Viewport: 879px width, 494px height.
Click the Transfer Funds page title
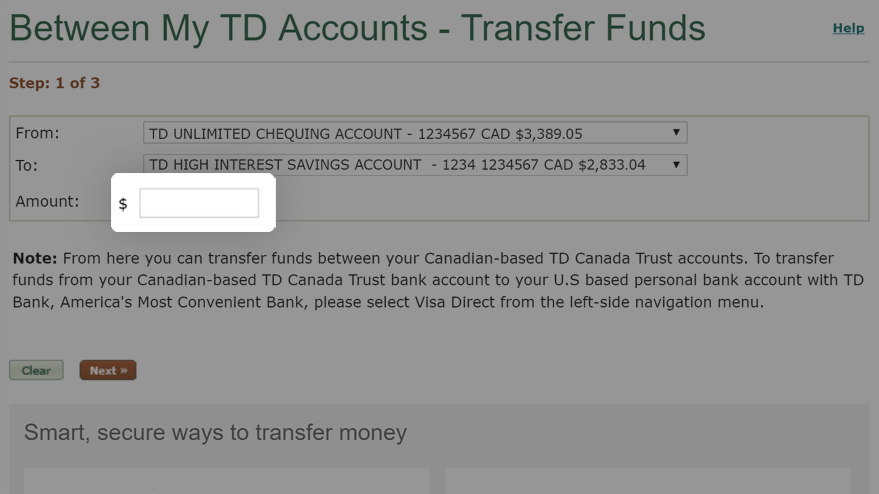(x=357, y=27)
